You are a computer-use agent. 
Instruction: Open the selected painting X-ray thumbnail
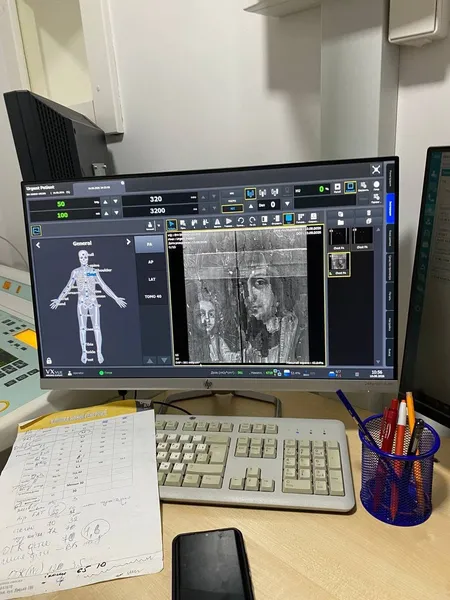click(339, 264)
